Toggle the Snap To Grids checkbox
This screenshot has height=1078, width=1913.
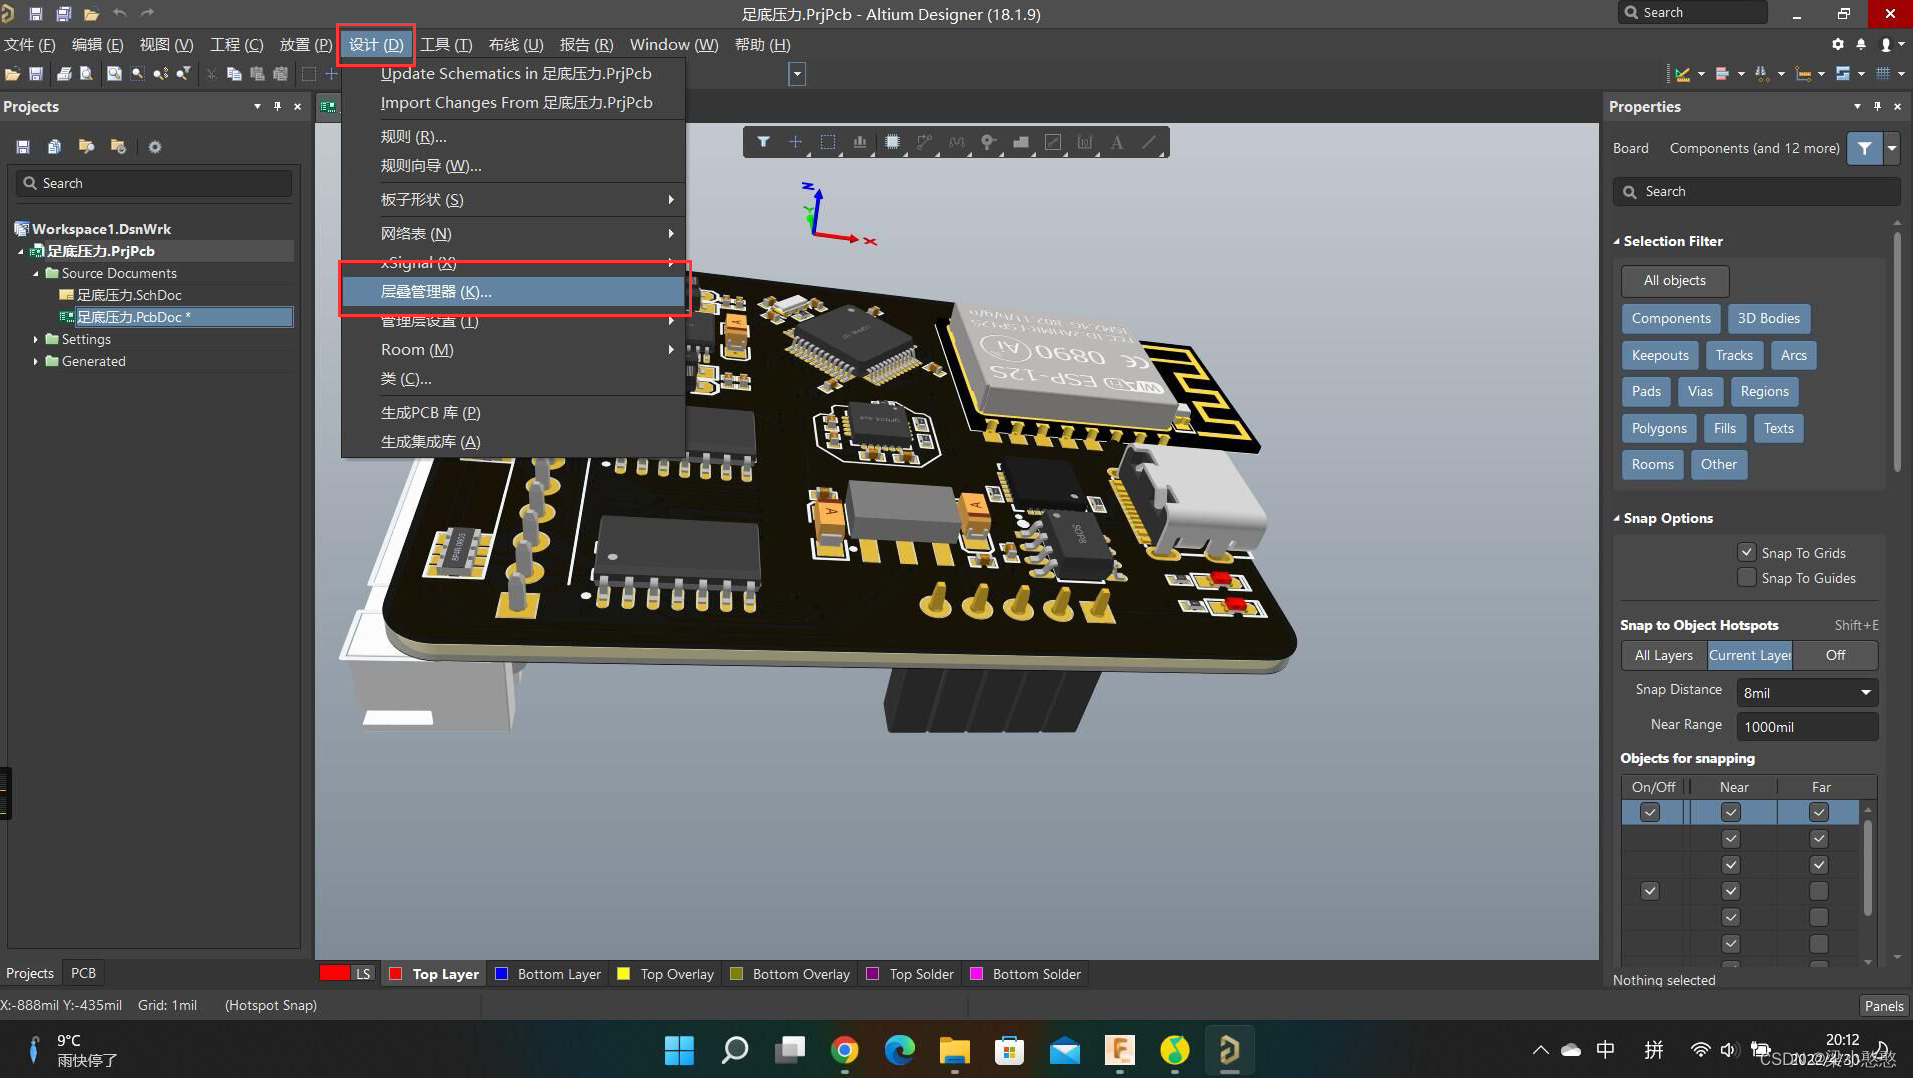[1746, 552]
